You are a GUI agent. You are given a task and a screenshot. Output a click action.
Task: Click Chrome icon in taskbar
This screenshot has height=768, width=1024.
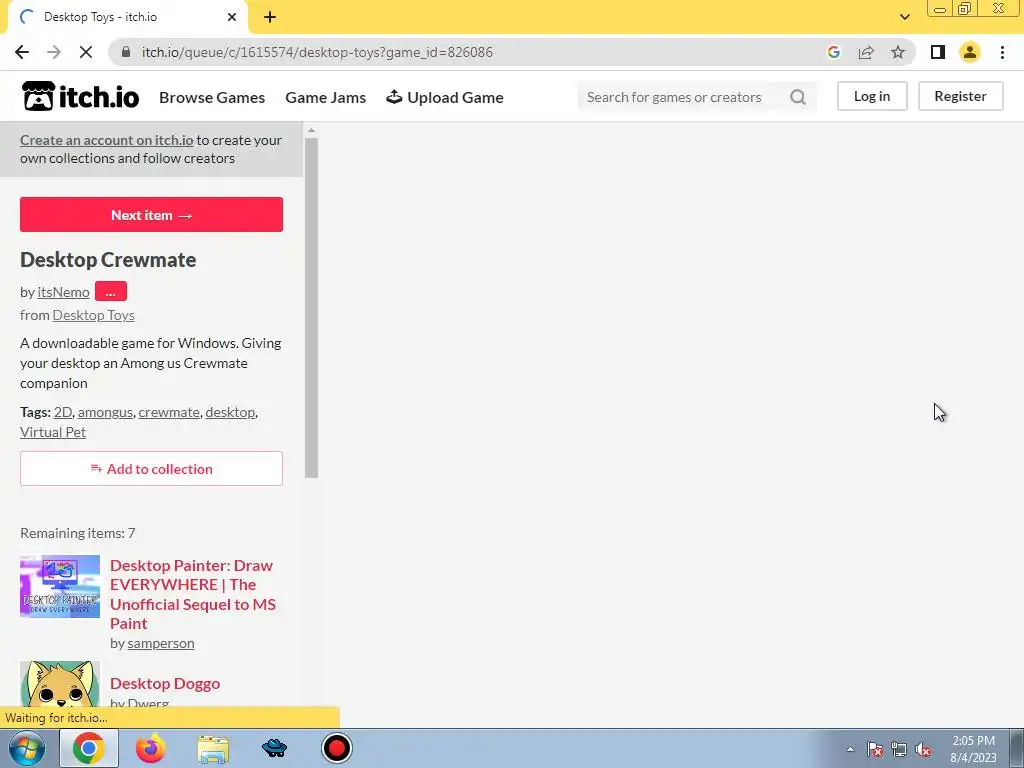click(x=89, y=748)
